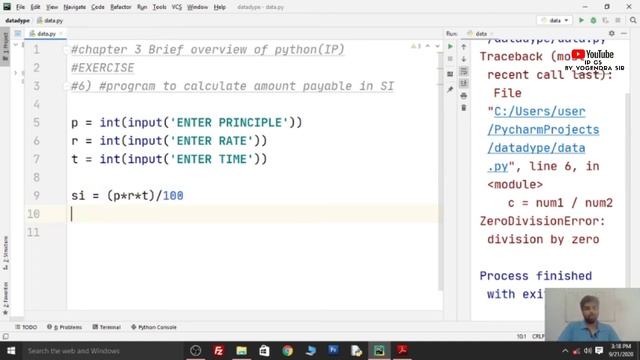
Task: Open Chrome from the taskbar
Action: (x=287, y=351)
